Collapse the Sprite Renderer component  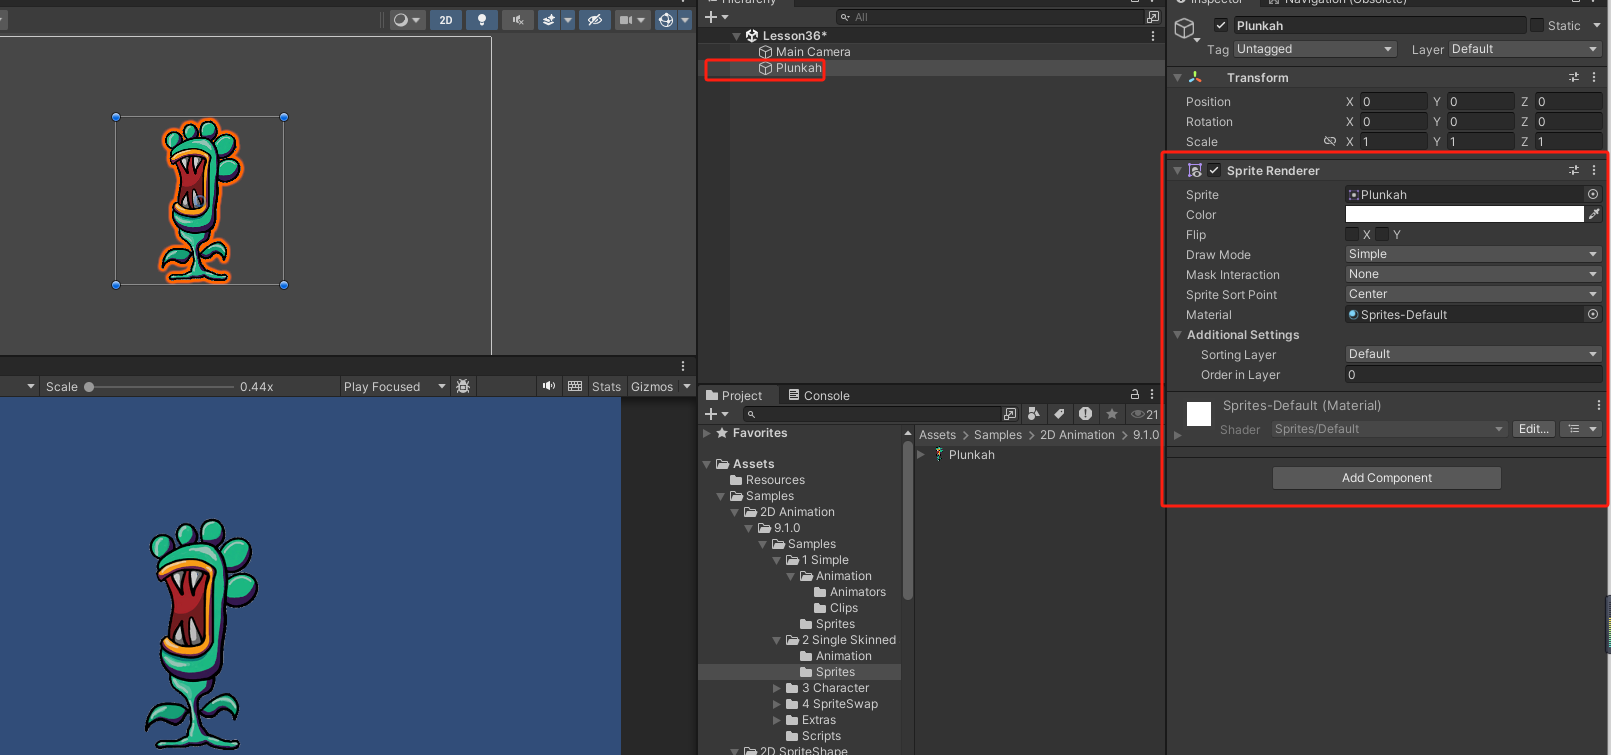(x=1178, y=171)
